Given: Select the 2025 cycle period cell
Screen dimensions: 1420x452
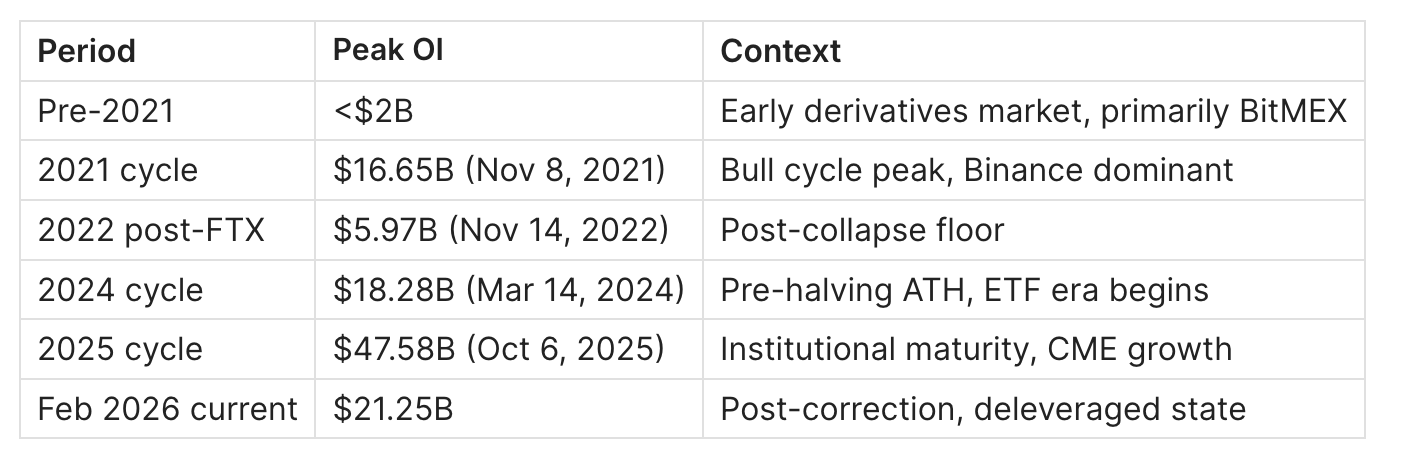Looking at the screenshot, I should [120, 349].
